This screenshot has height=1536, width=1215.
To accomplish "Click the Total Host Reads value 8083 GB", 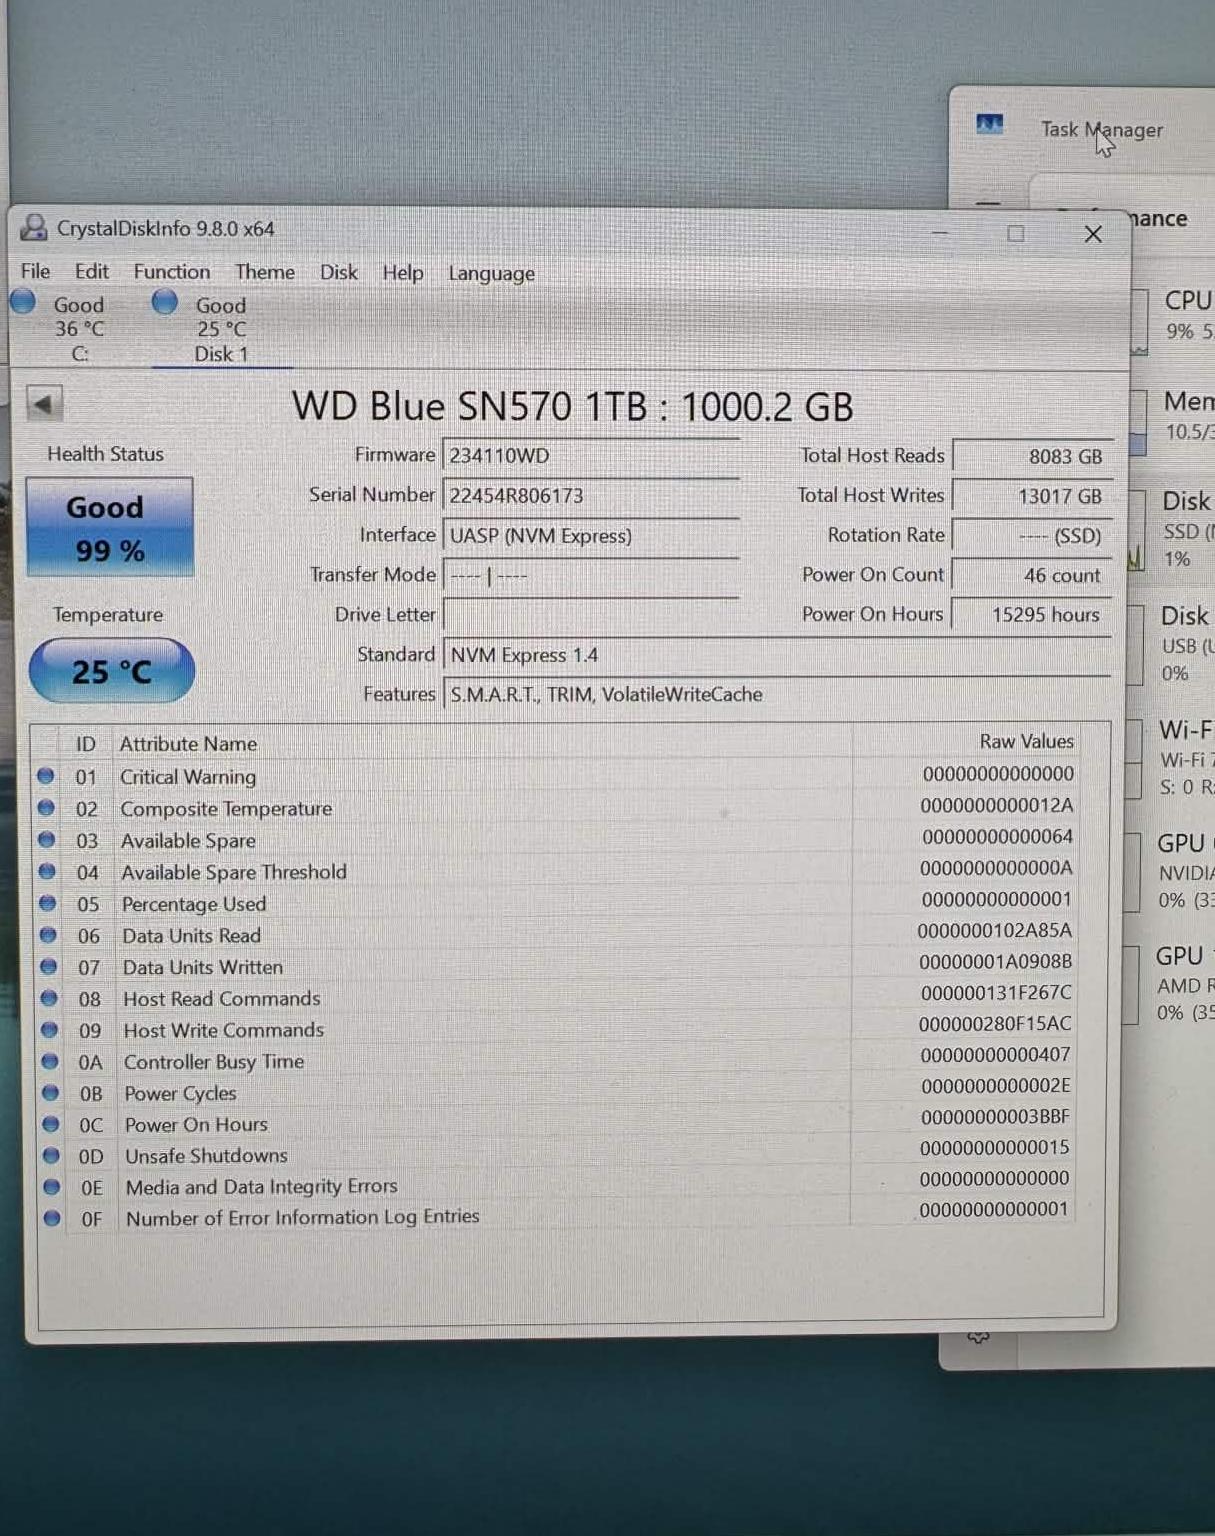I will (x=1032, y=456).
